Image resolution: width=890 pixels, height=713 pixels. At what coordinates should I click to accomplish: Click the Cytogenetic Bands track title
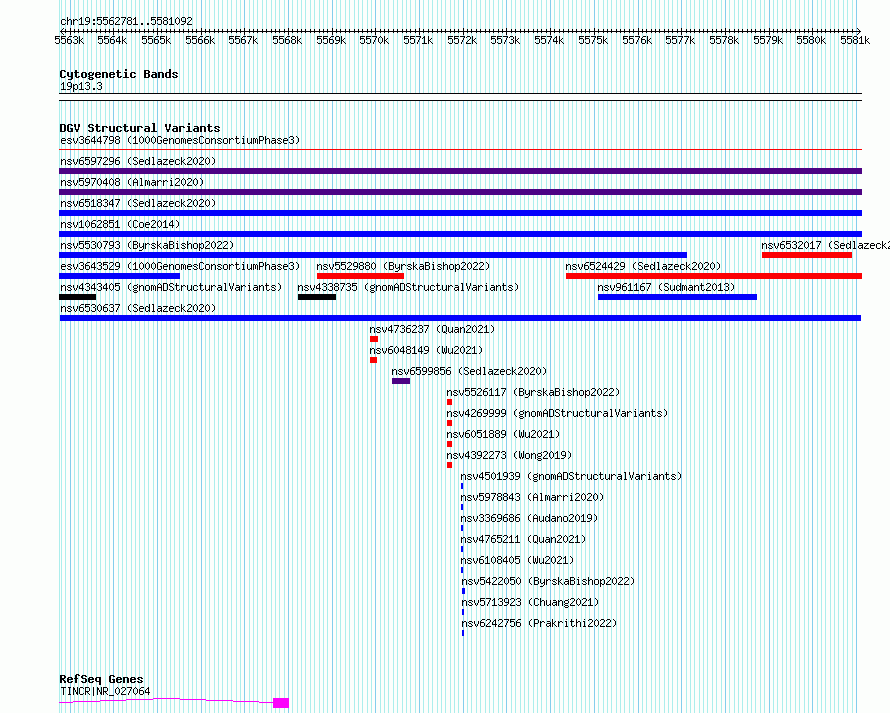119,74
